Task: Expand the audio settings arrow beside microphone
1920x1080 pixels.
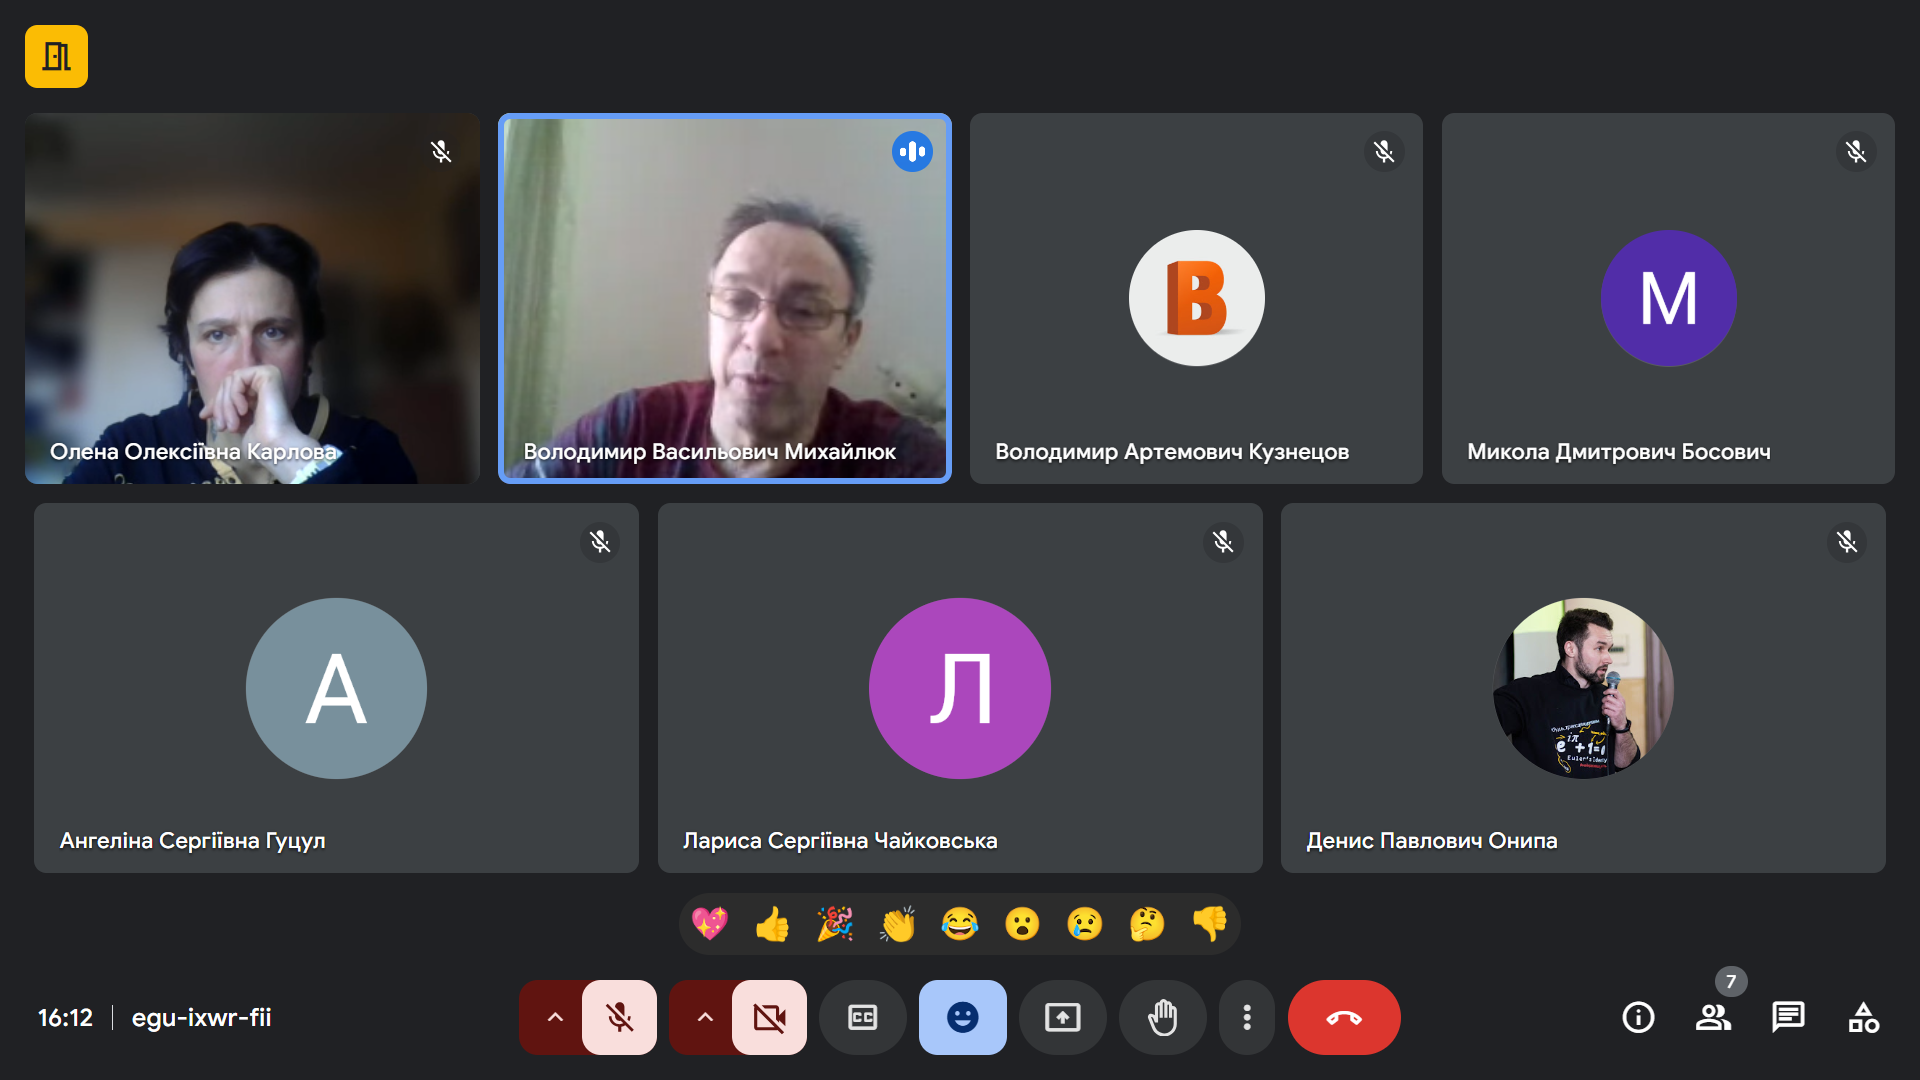Action: (555, 1017)
